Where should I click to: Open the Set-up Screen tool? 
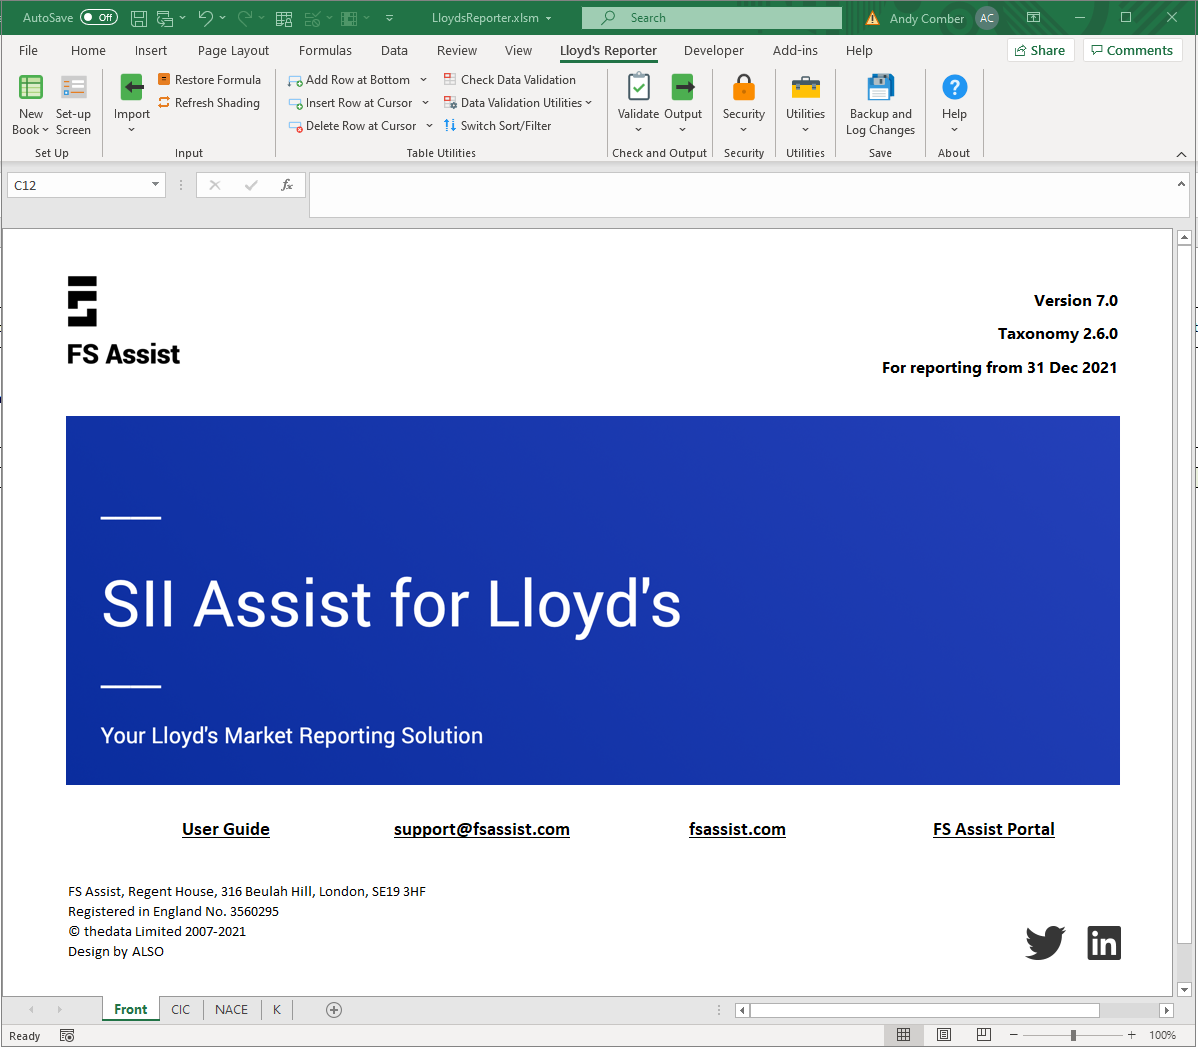[x=73, y=105]
